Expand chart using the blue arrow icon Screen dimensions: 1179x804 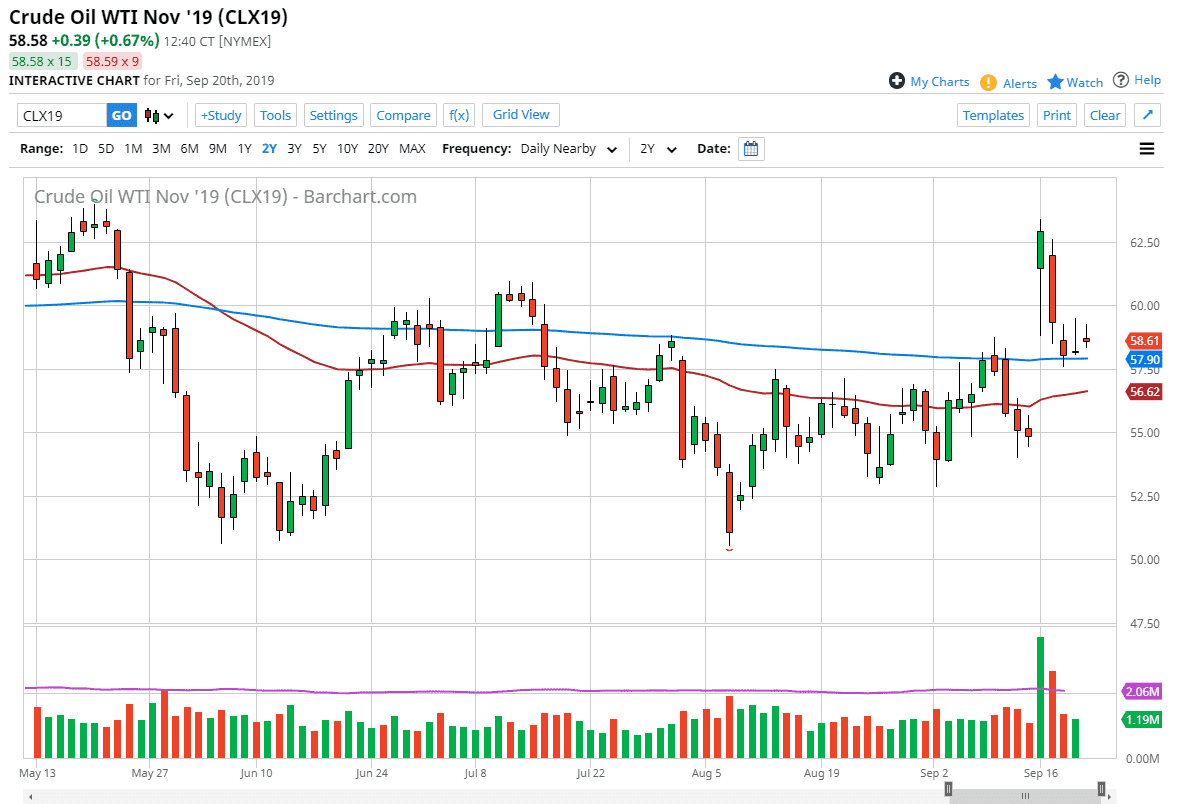point(1147,115)
